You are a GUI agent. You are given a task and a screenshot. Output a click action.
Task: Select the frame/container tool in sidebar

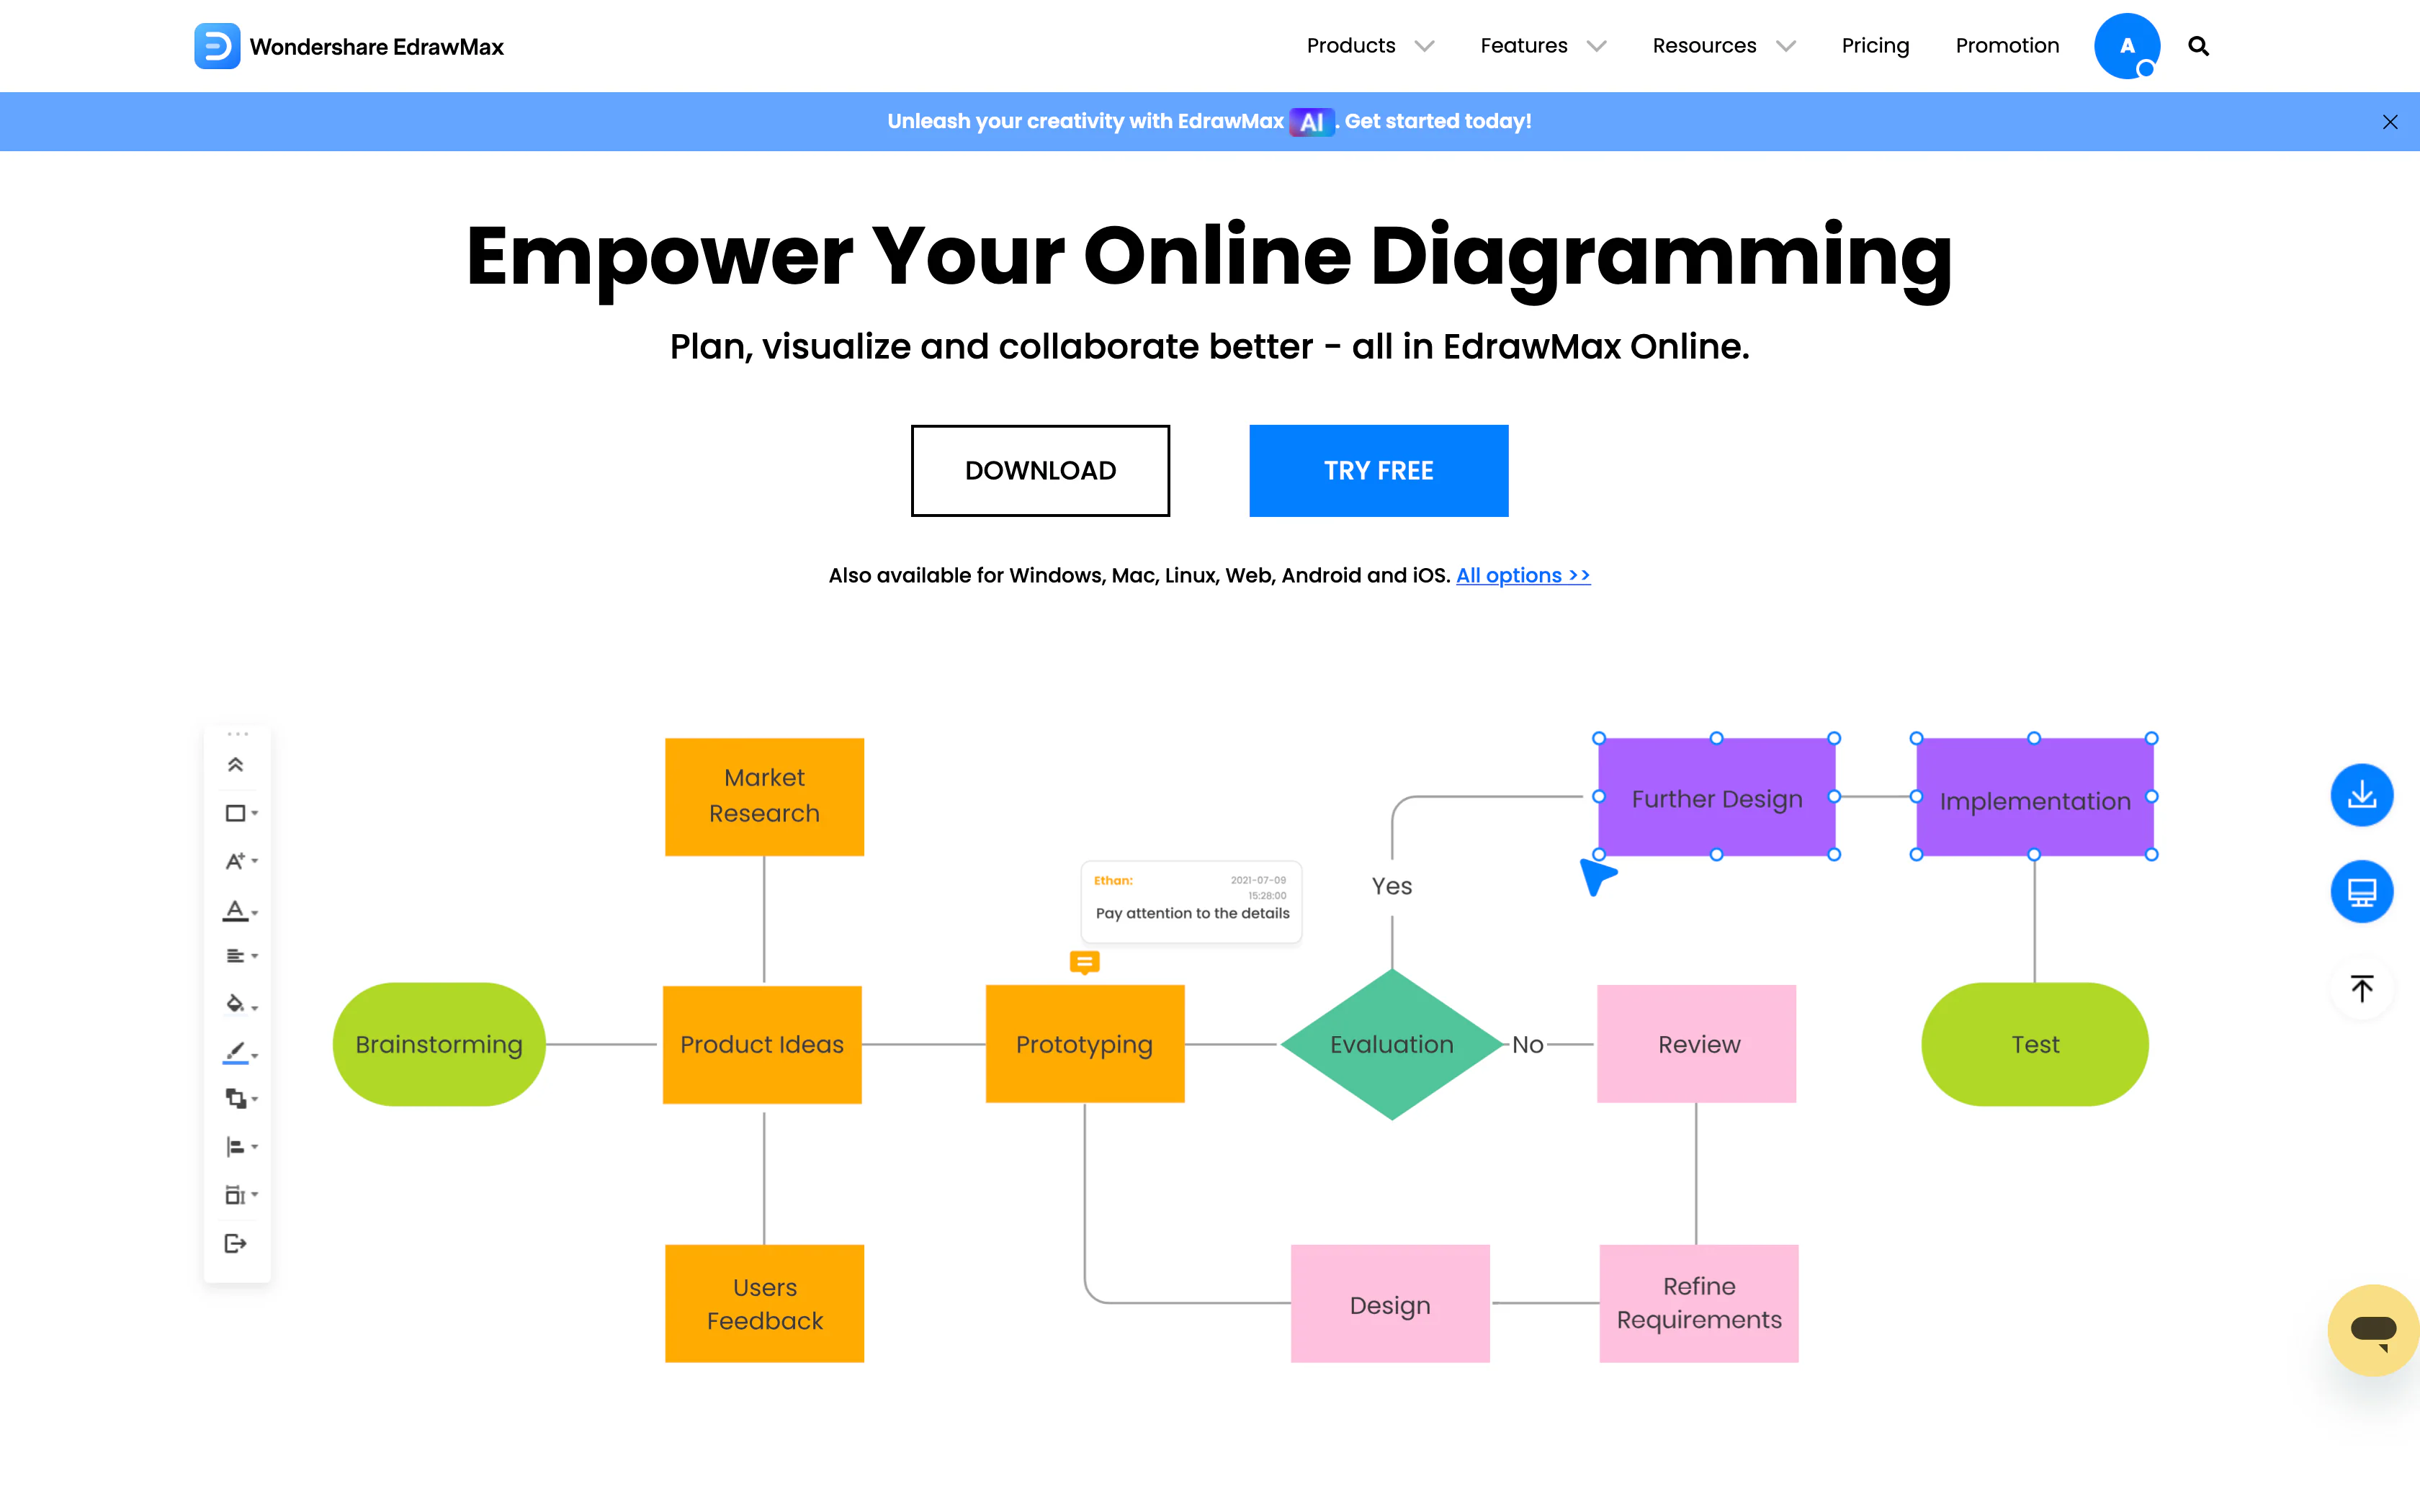(x=237, y=1195)
